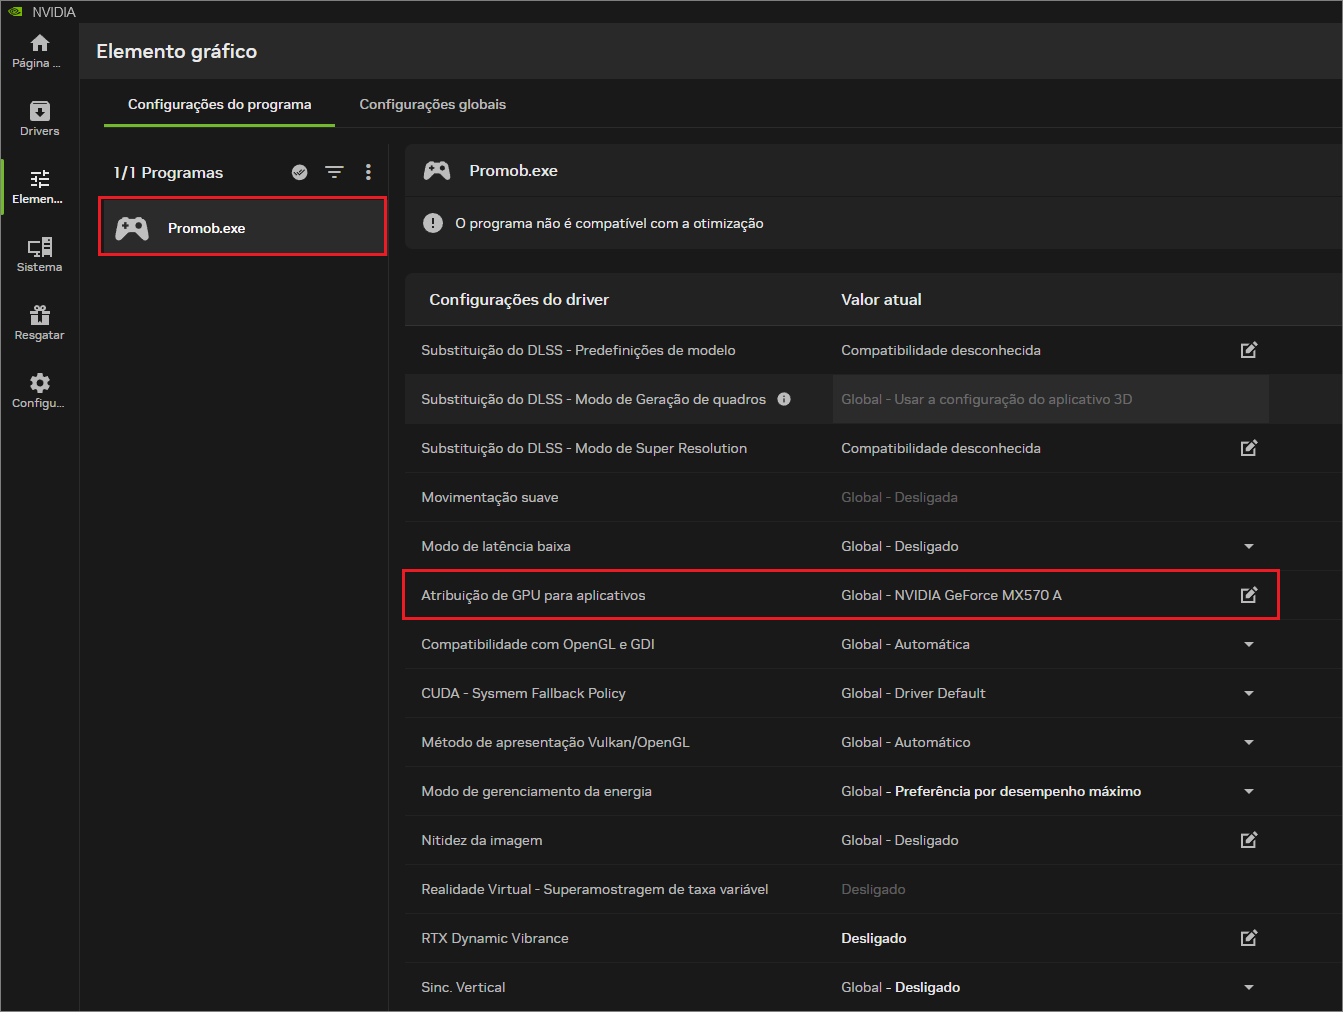Edit the Nitidez da imagem setting

click(x=1249, y=840)
